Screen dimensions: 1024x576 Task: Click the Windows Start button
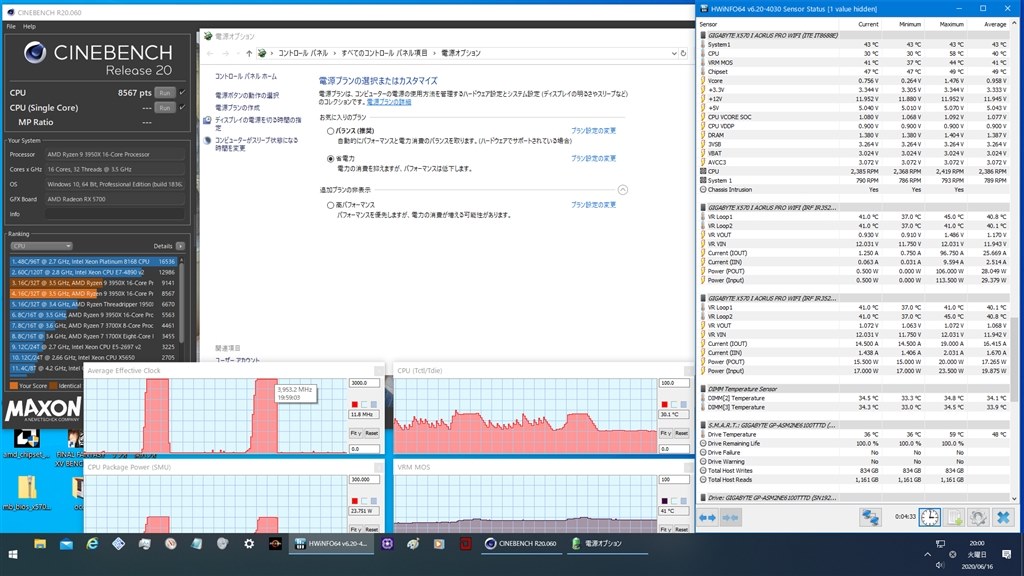click(12, 554)
